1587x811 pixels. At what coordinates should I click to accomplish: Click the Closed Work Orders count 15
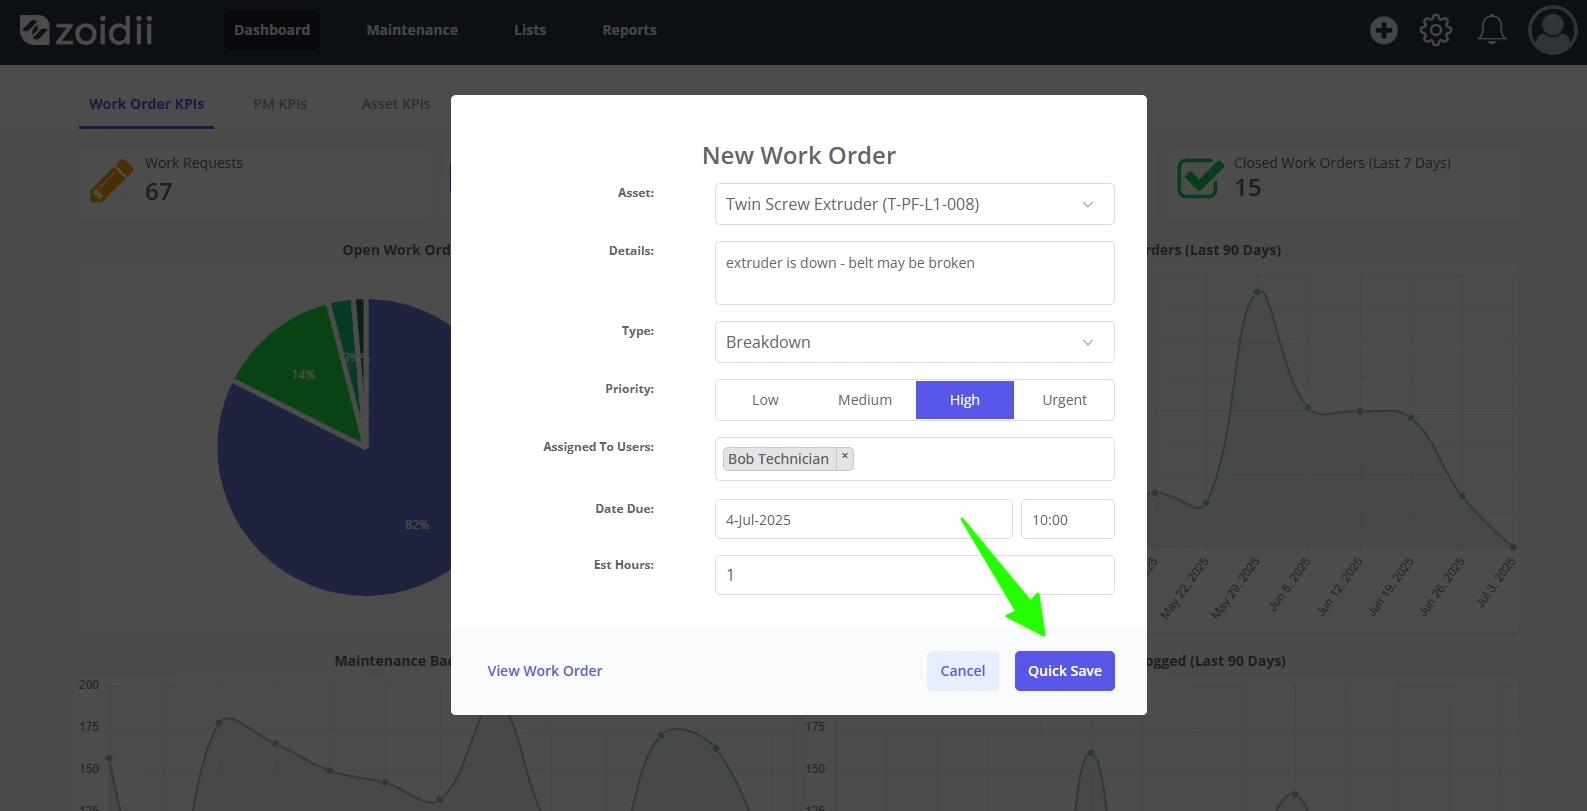(x=1247, y=188)
